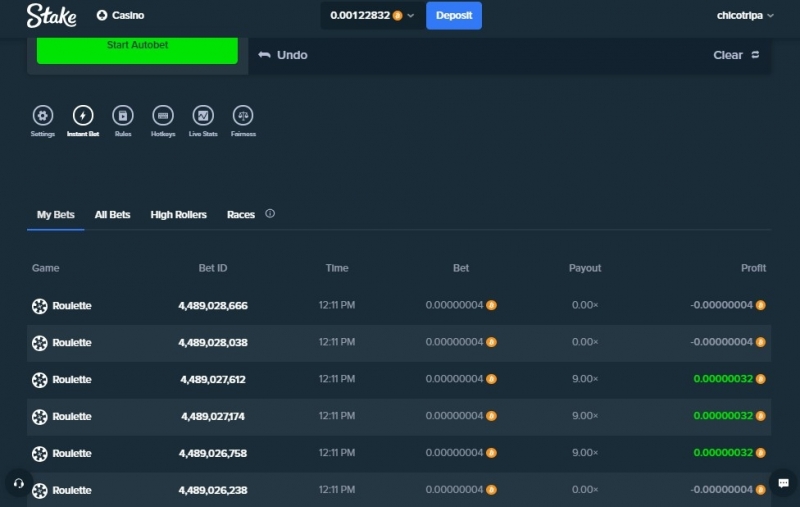Open bet ID 4,489,026,238

[x=213, y=490]
